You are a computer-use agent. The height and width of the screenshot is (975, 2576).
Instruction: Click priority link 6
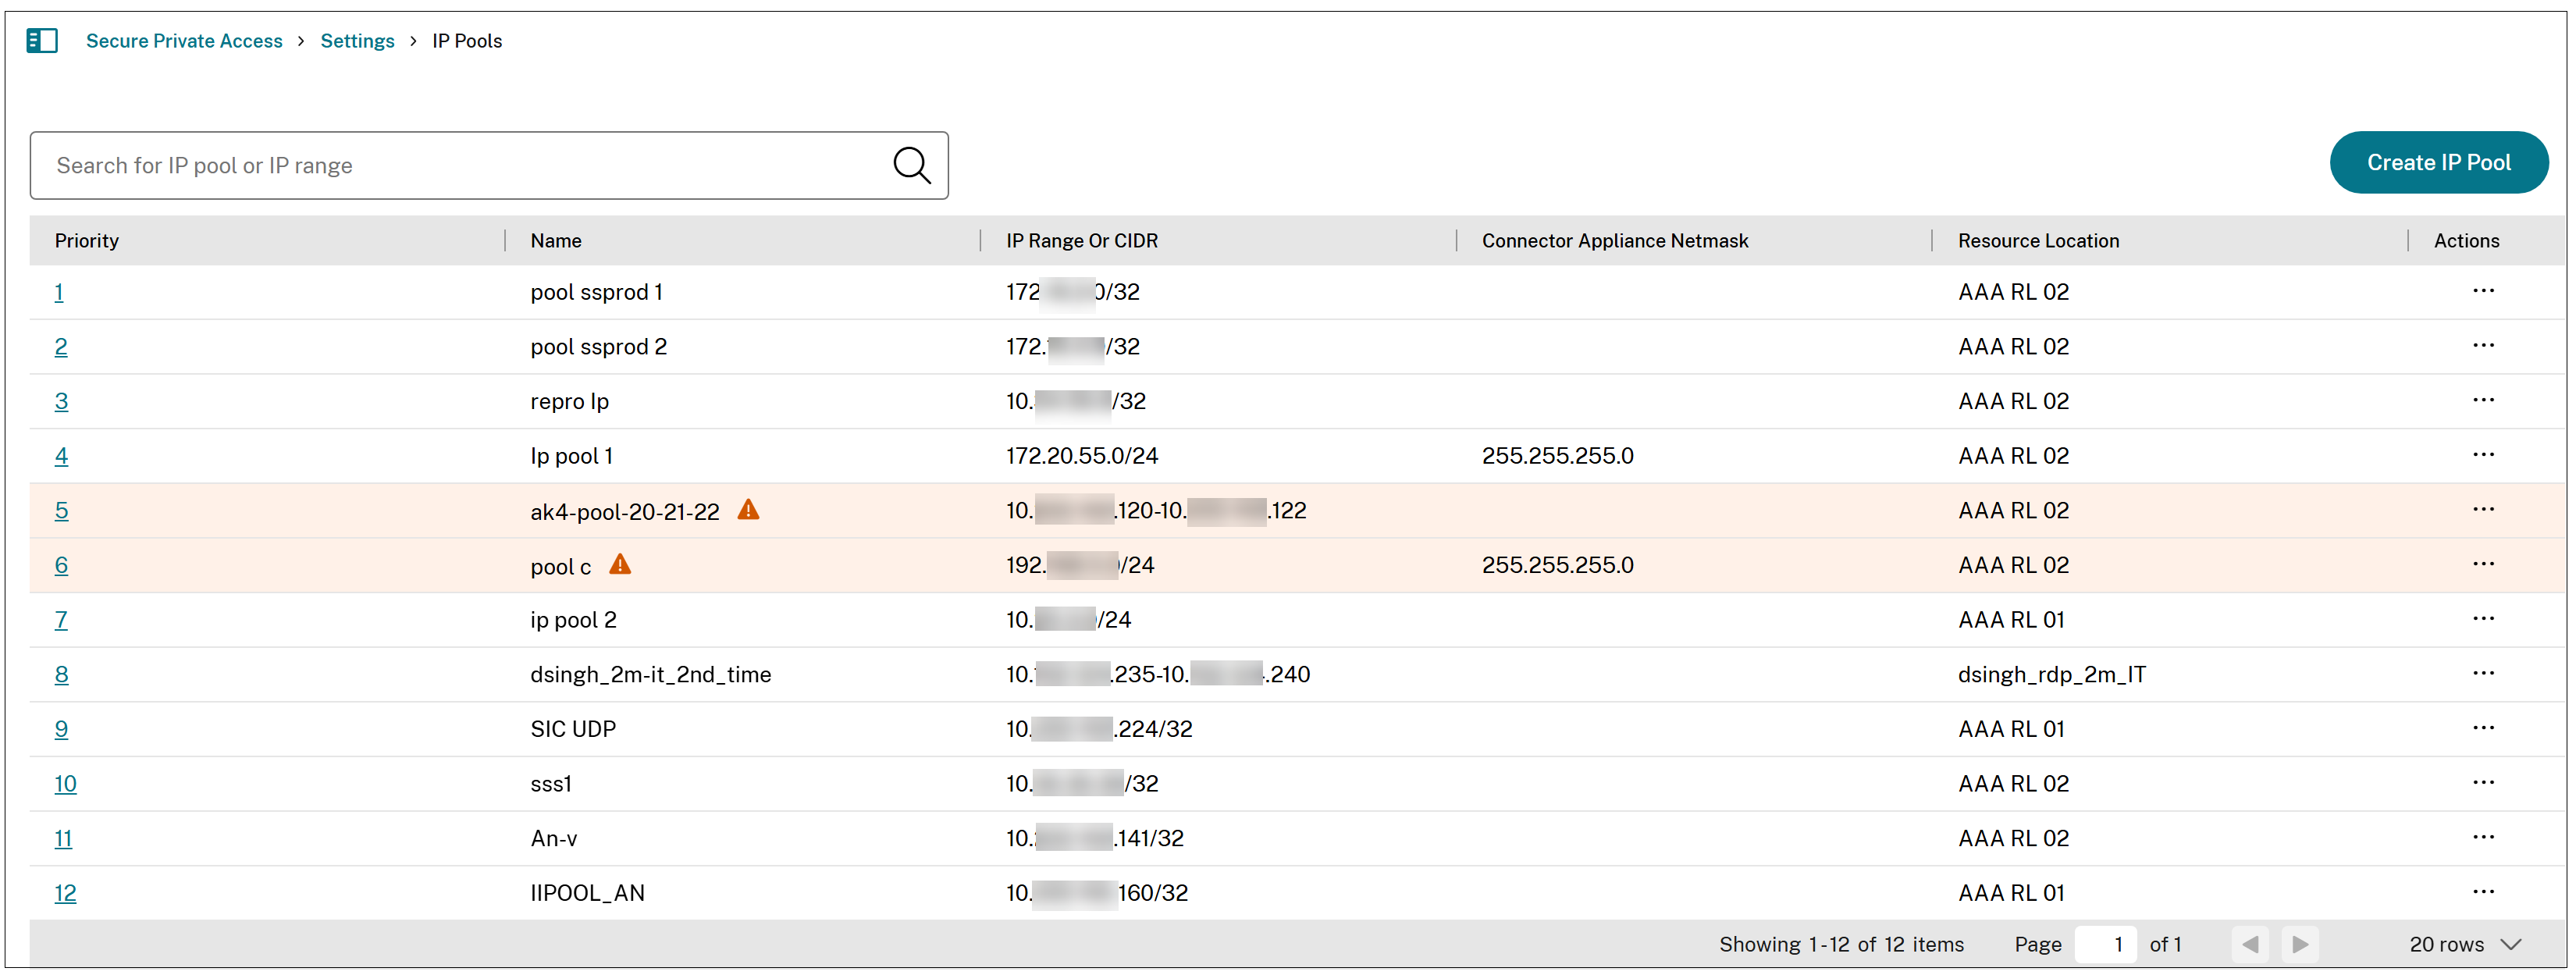point(61,565)
